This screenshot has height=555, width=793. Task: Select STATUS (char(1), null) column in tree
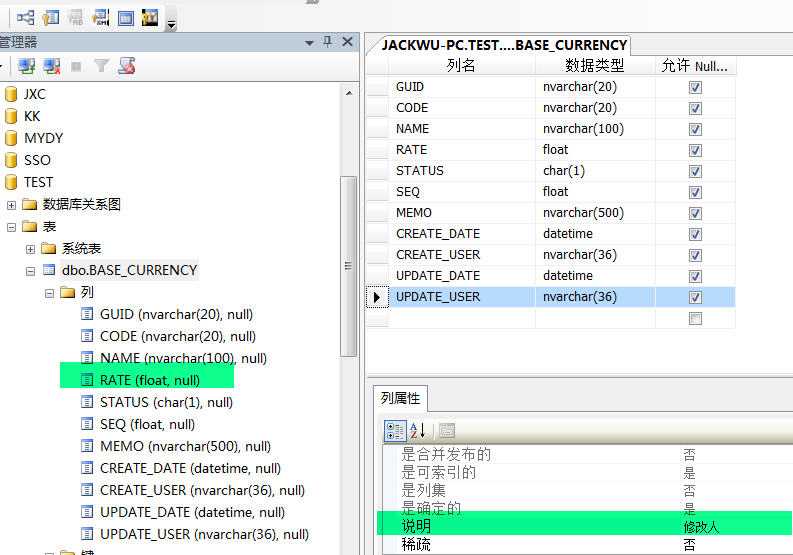[x=166, y=403]
